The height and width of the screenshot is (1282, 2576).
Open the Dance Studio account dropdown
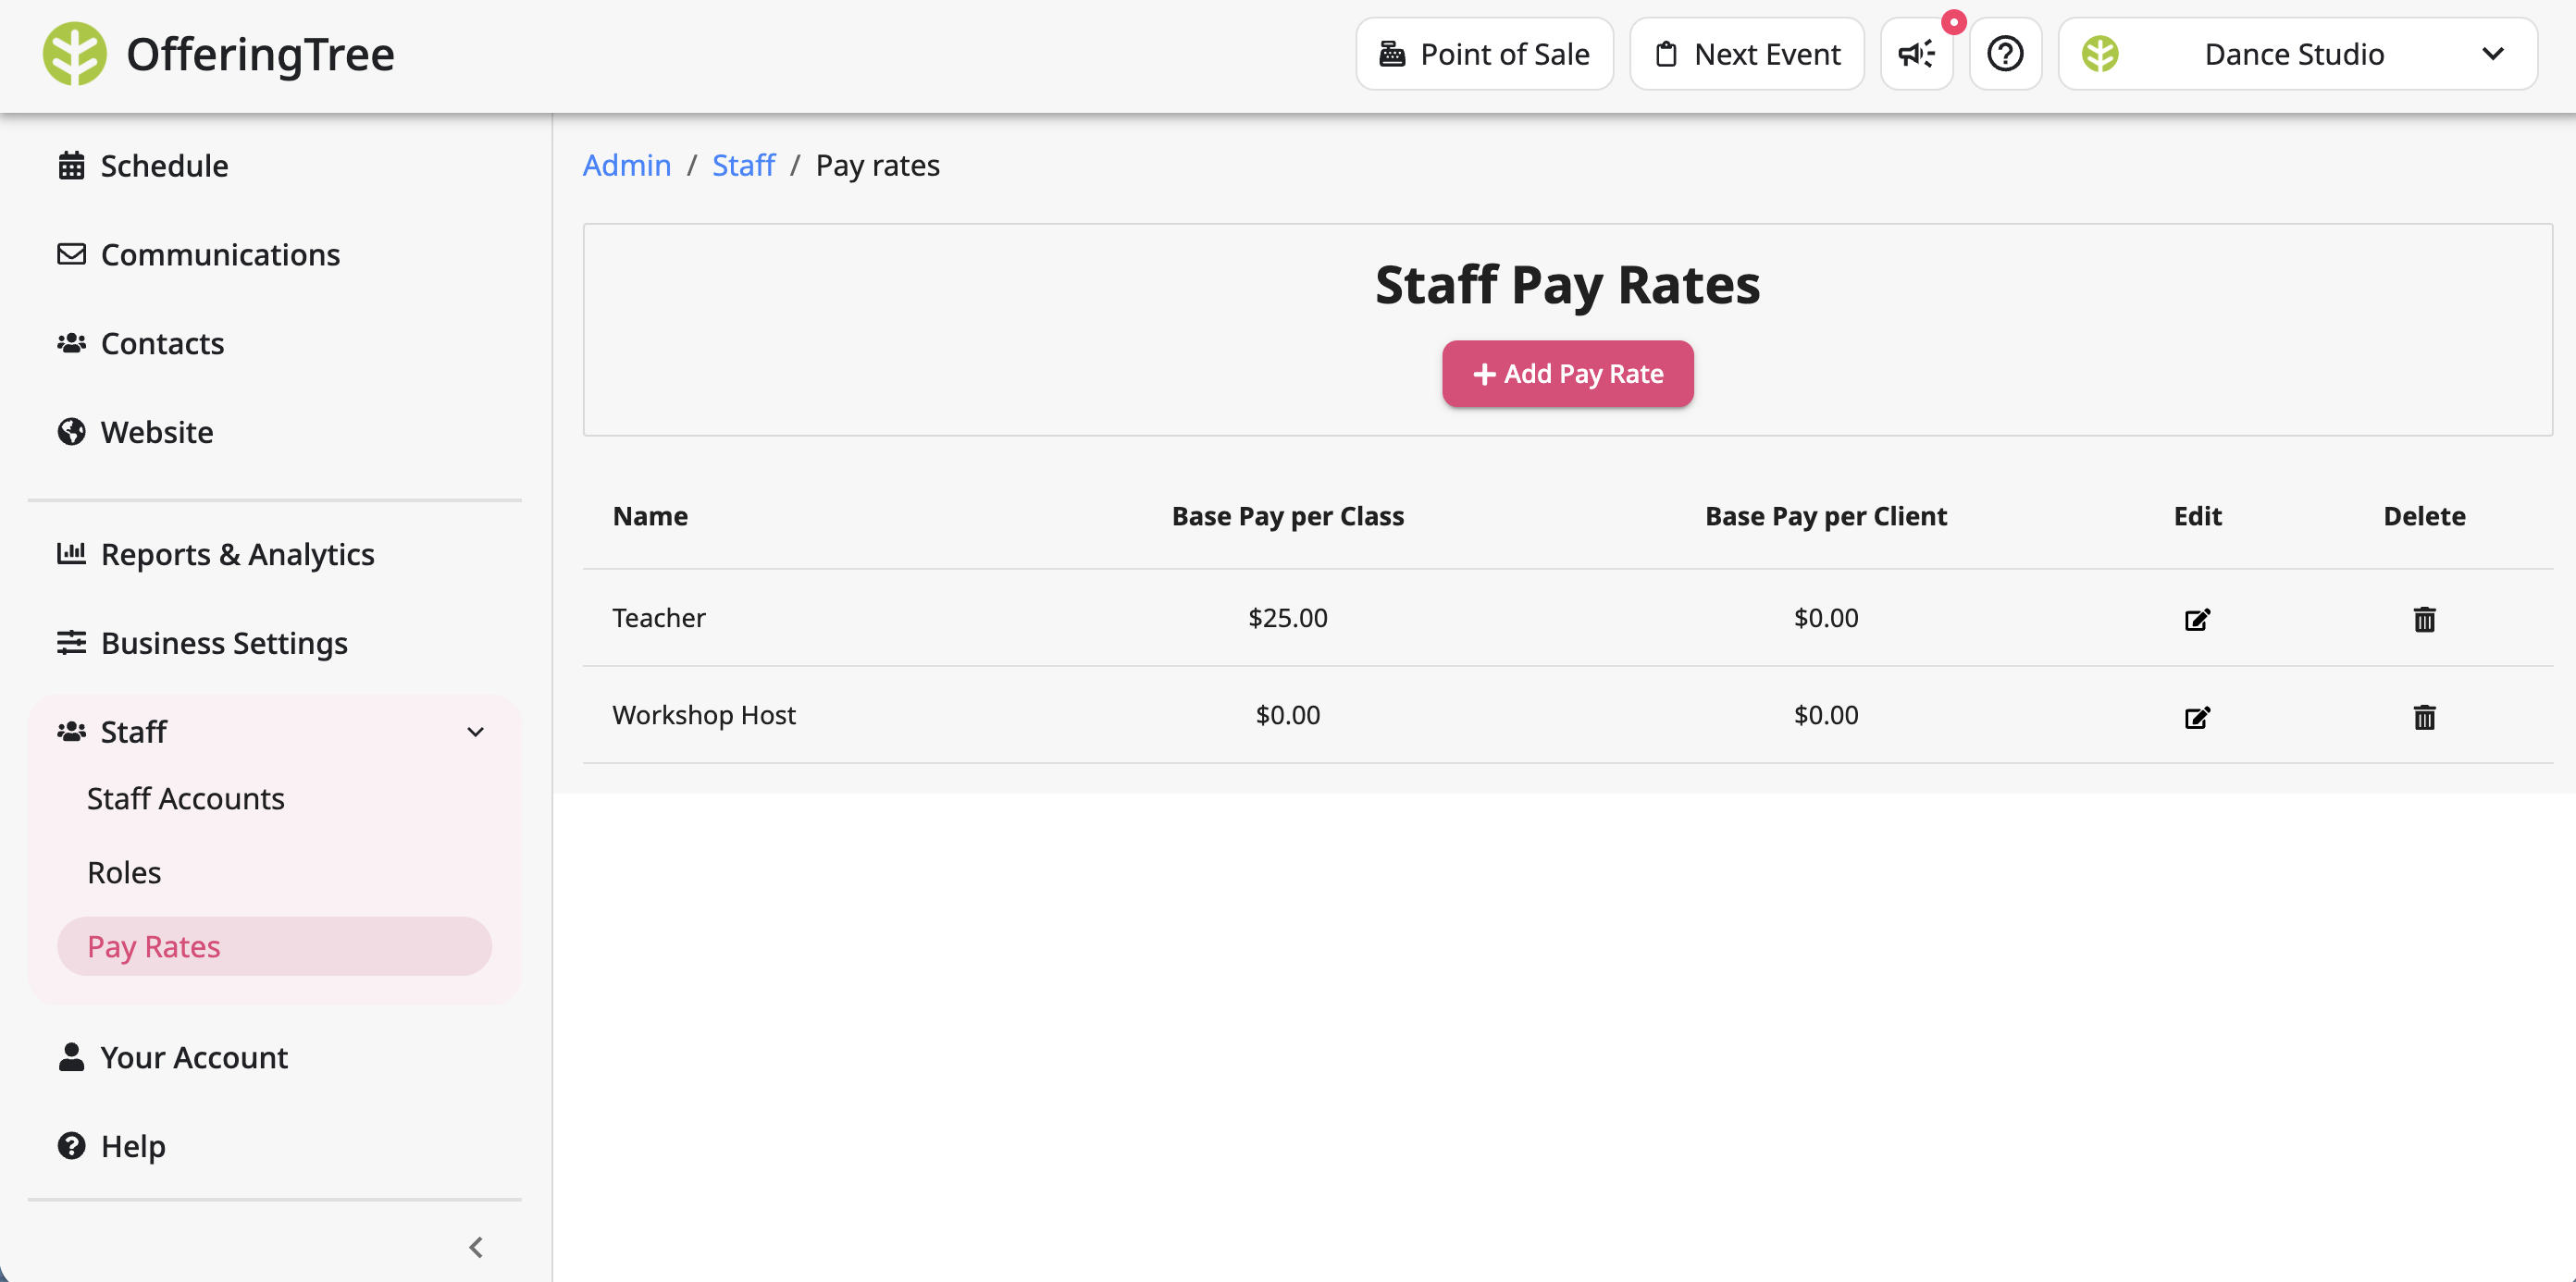point(2297,54)
